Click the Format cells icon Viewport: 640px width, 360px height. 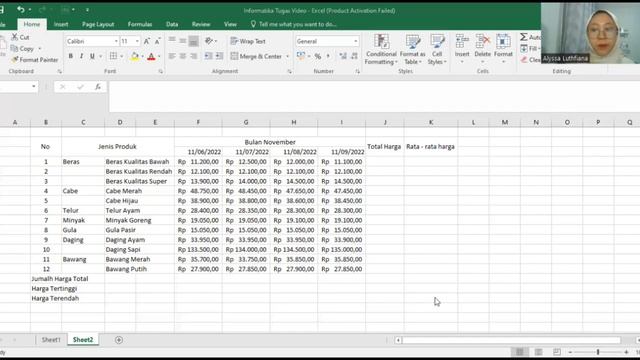pyautogui.click(x=503, y=41)
